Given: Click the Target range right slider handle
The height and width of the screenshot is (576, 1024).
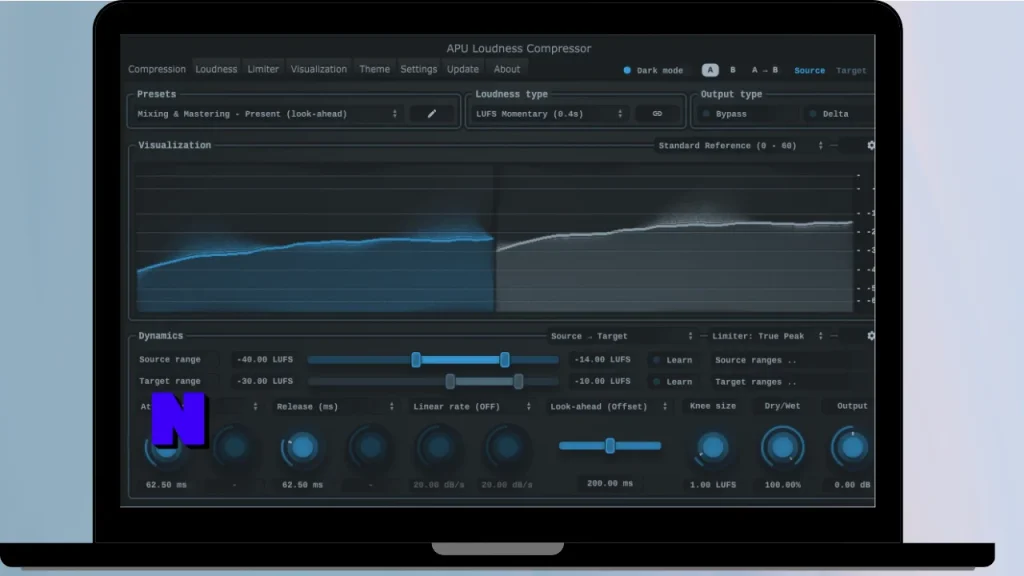Looking at the screenshot, I should [518, 381].
